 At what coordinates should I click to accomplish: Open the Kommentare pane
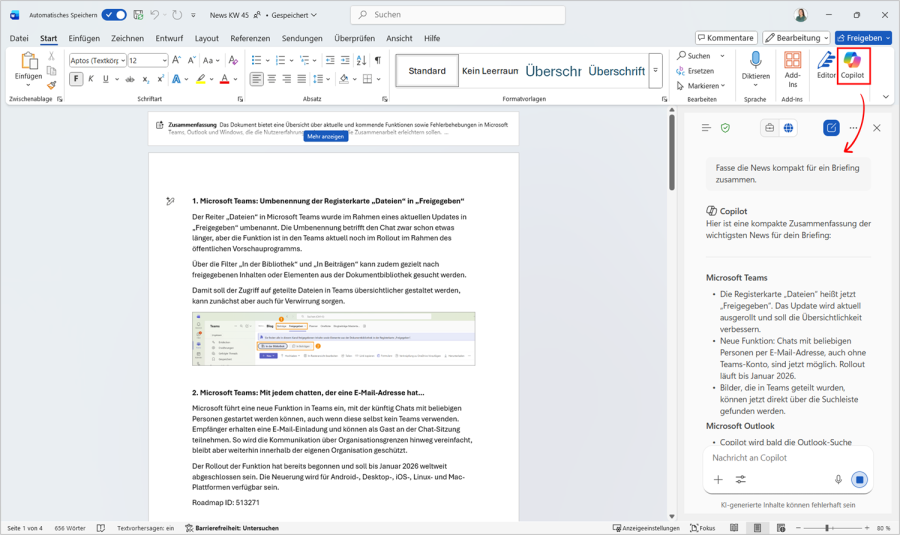click(x=726, y=38)
